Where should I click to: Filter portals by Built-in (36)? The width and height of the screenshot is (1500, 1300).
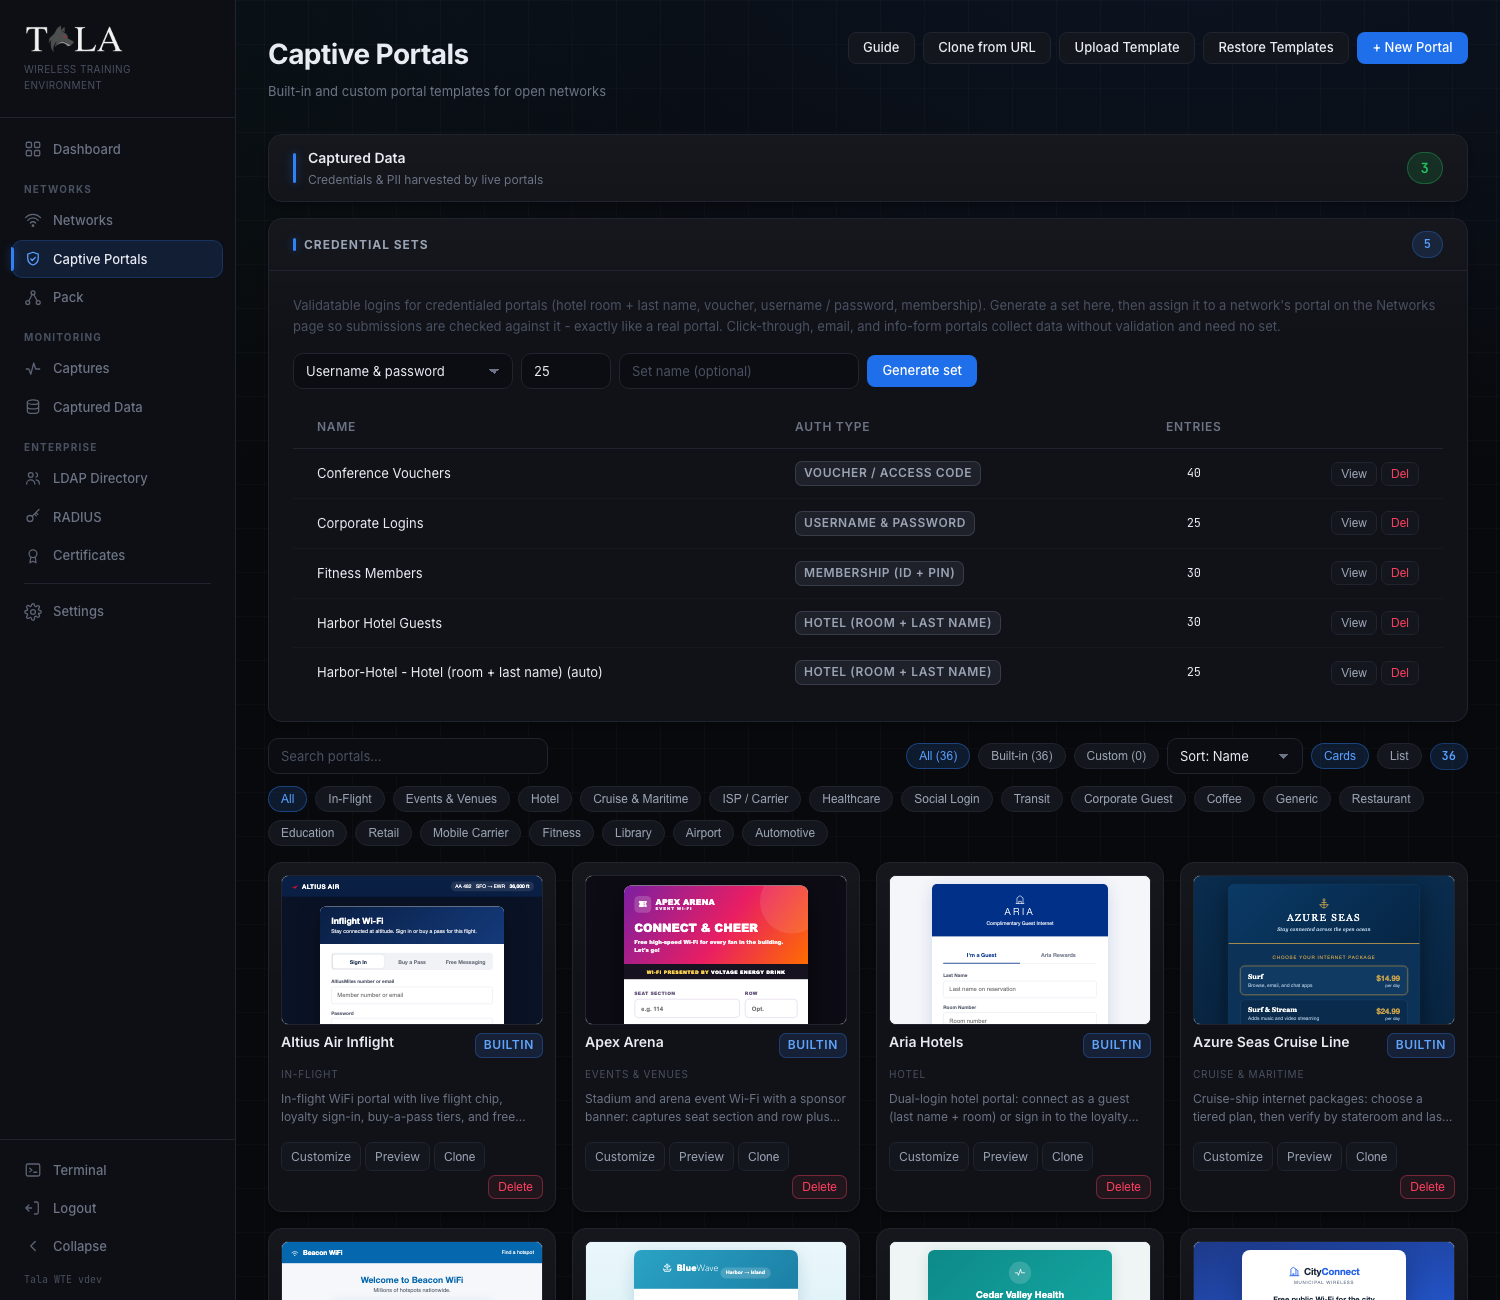(1022, 756)
